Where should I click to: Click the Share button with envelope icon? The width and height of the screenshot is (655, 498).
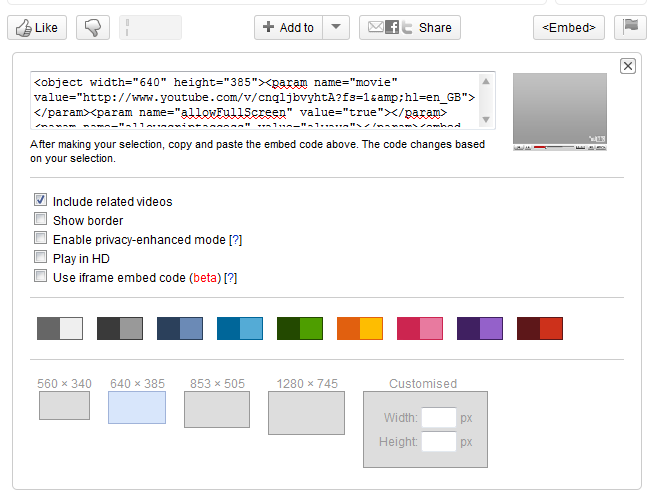tap(409, 28)
